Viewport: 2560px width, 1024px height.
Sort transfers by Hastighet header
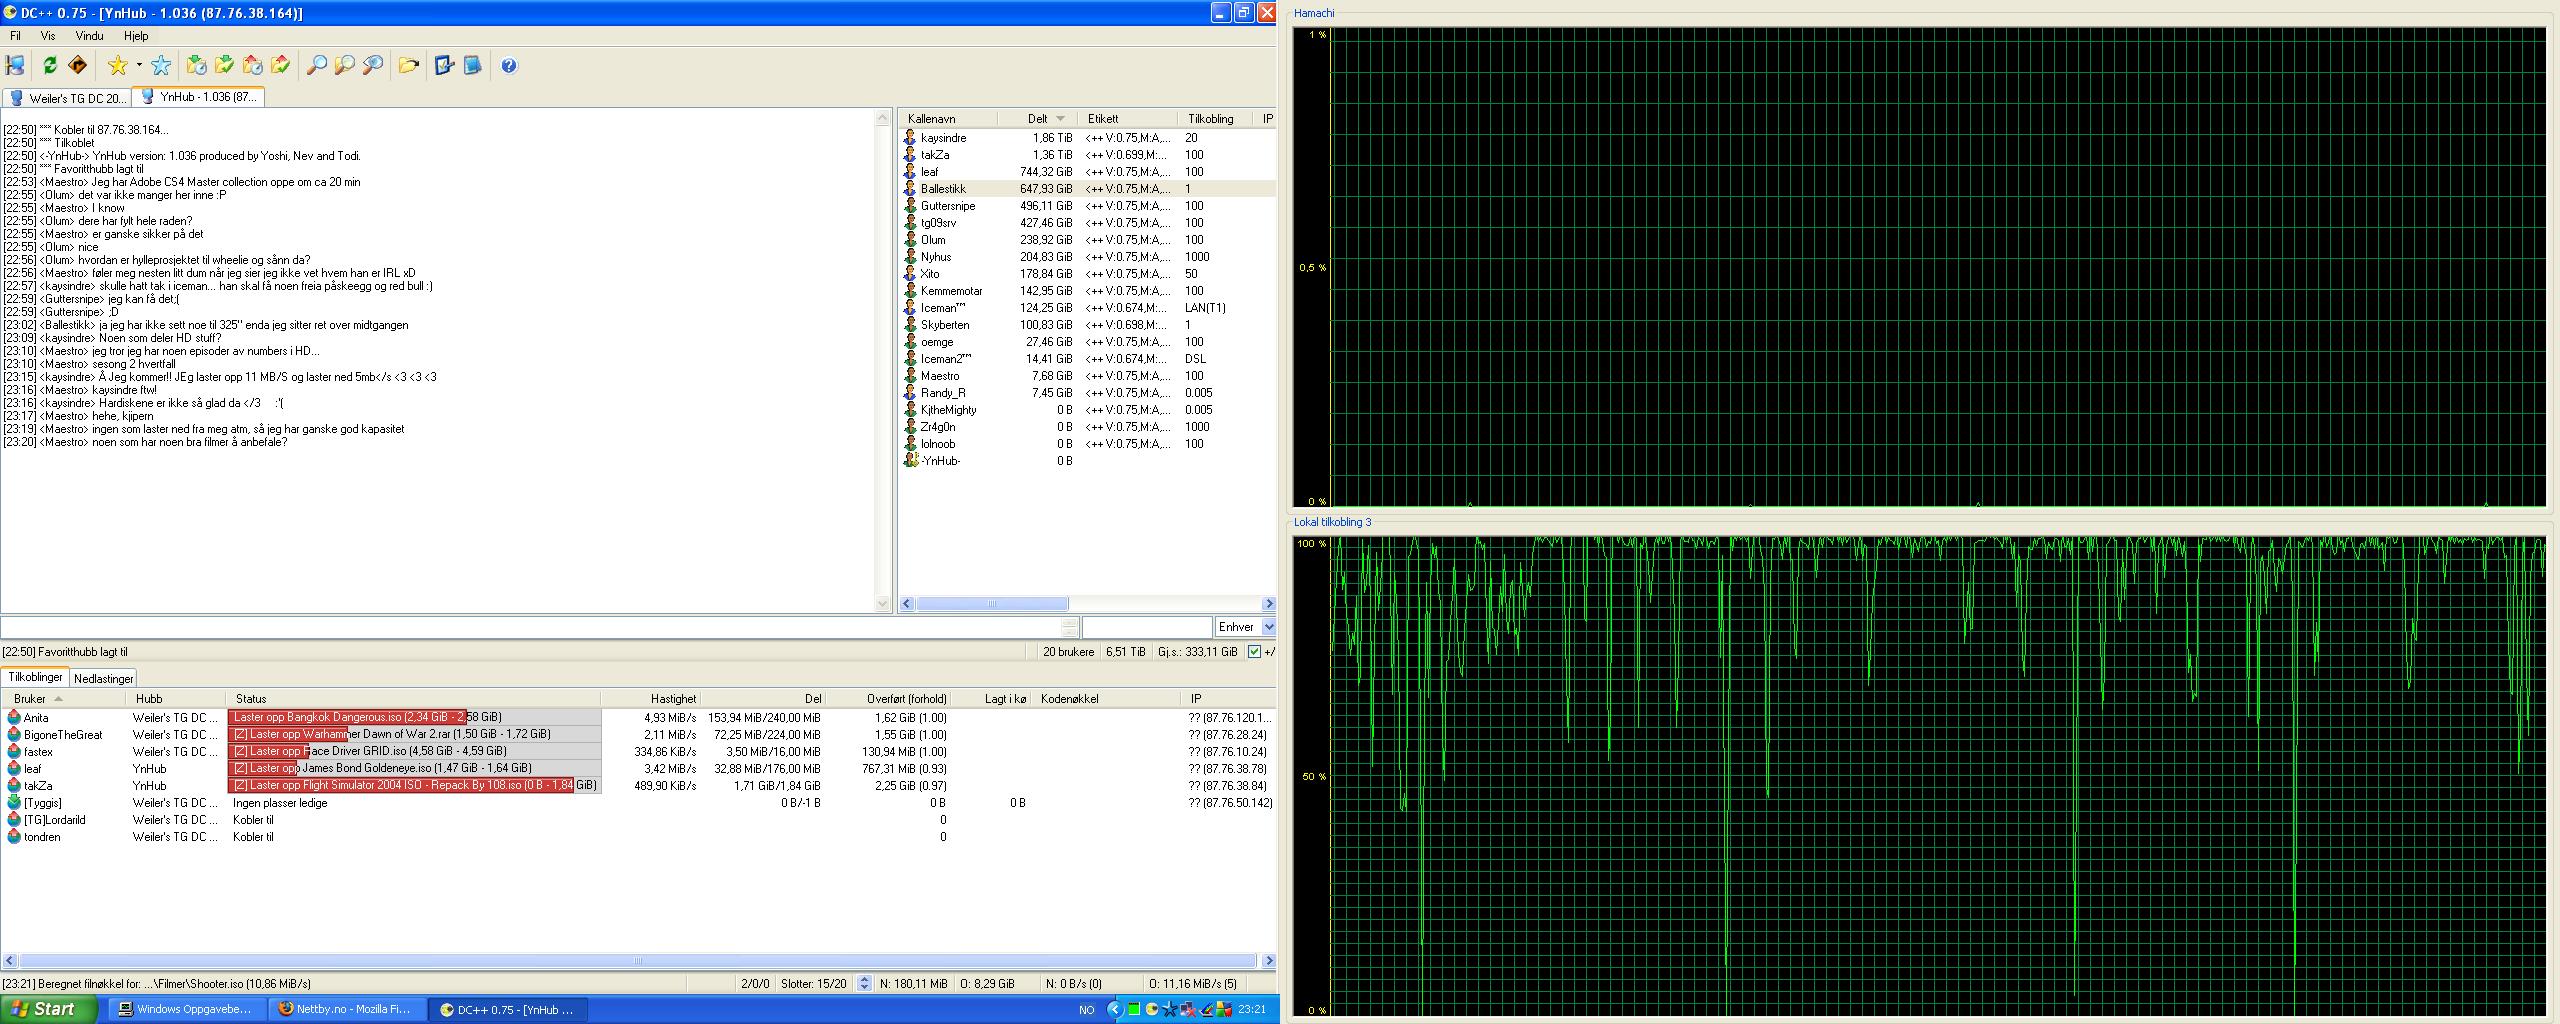pyautogui.click(x=650, y=699)
